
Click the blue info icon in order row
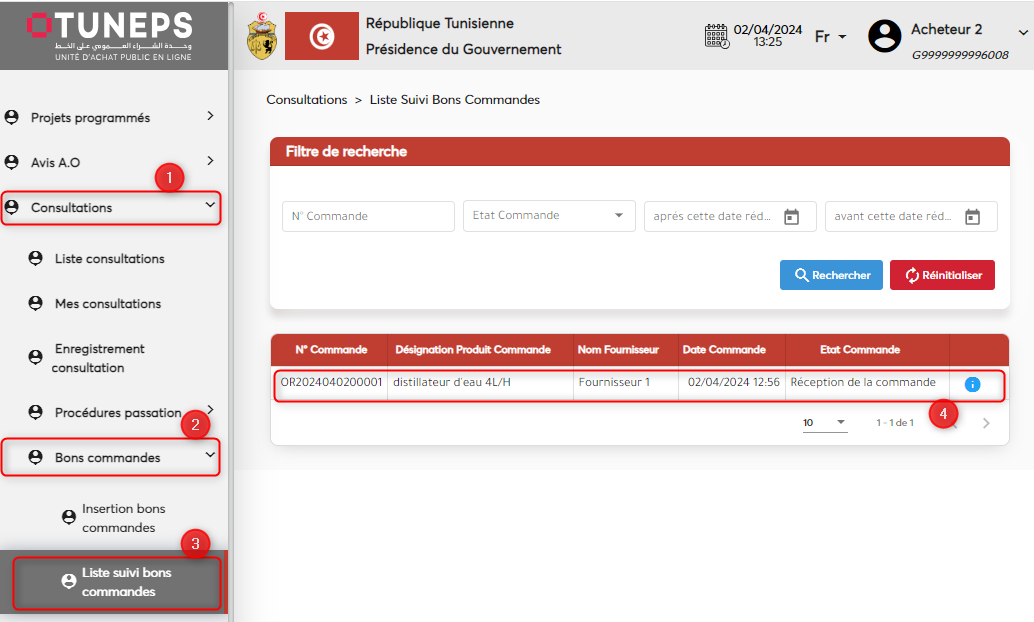(972, 384)
